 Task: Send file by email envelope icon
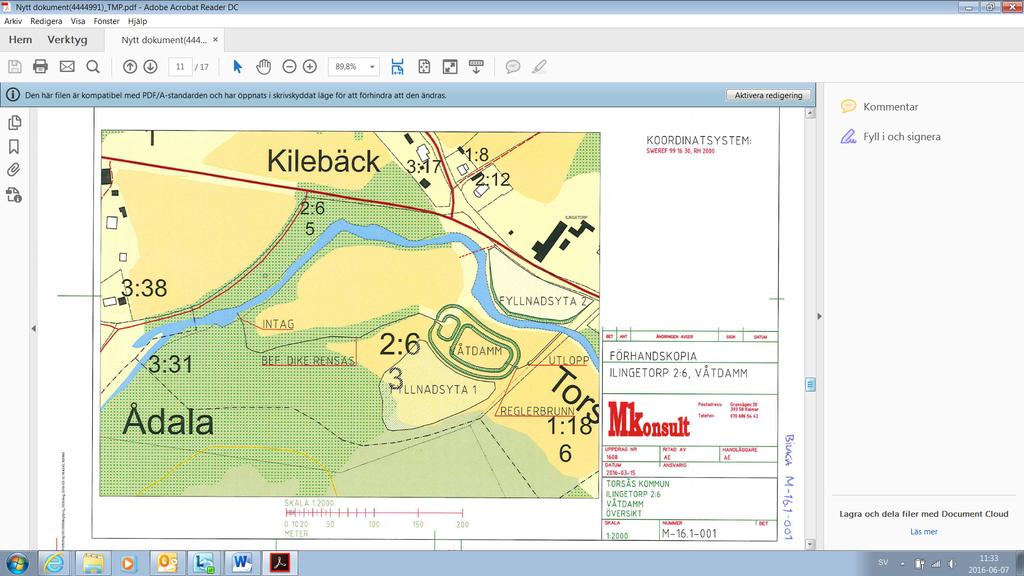pyautogui.click(x=67, y=67)
